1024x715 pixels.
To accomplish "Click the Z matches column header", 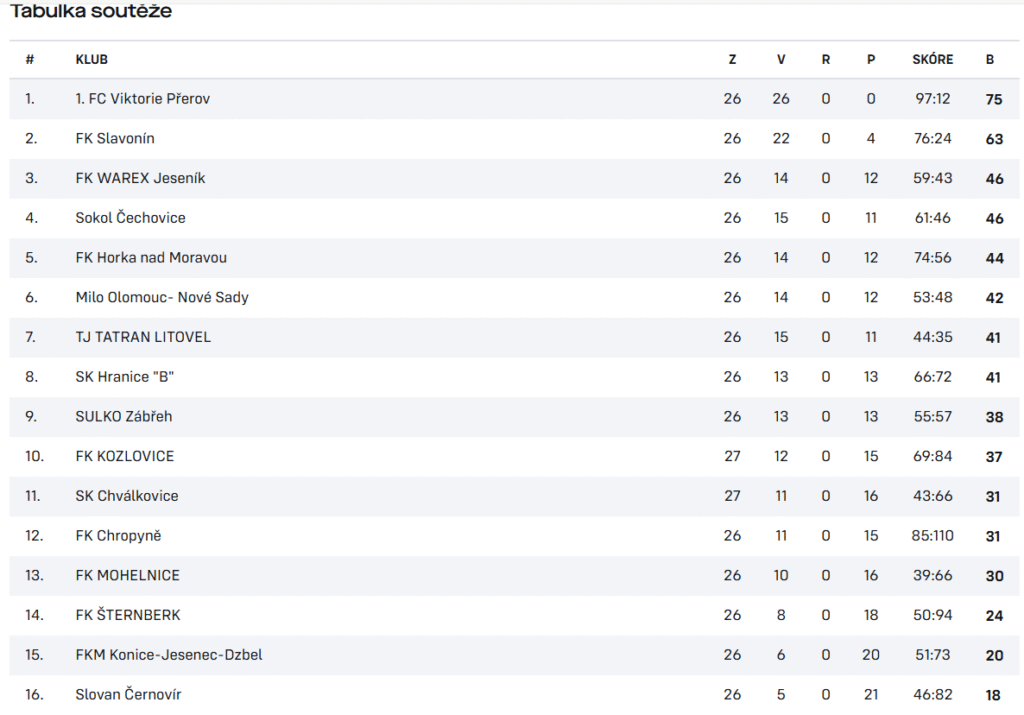I will pos(732,59).
